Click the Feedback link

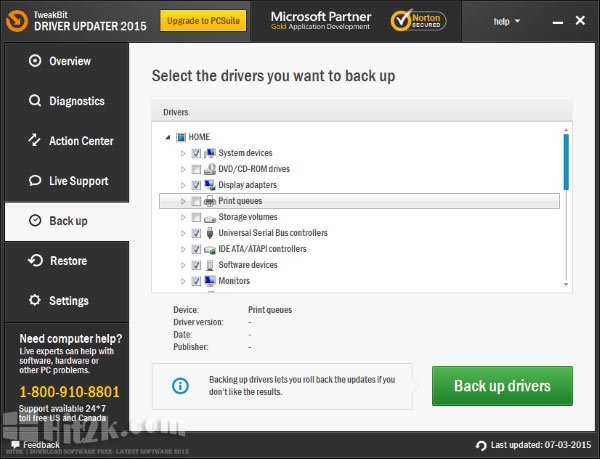[41, 445]
